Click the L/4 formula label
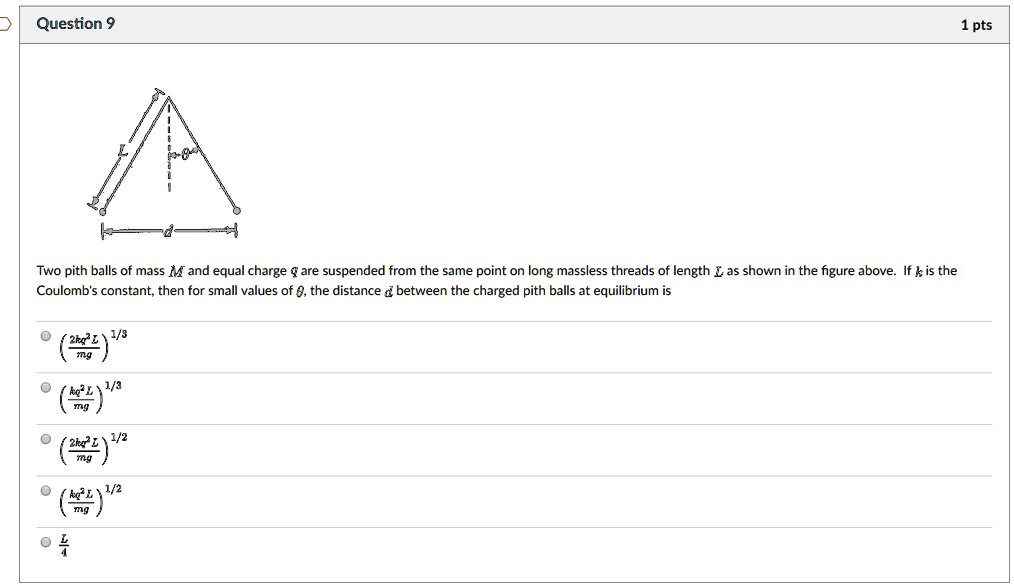 [x=63, y=543]
